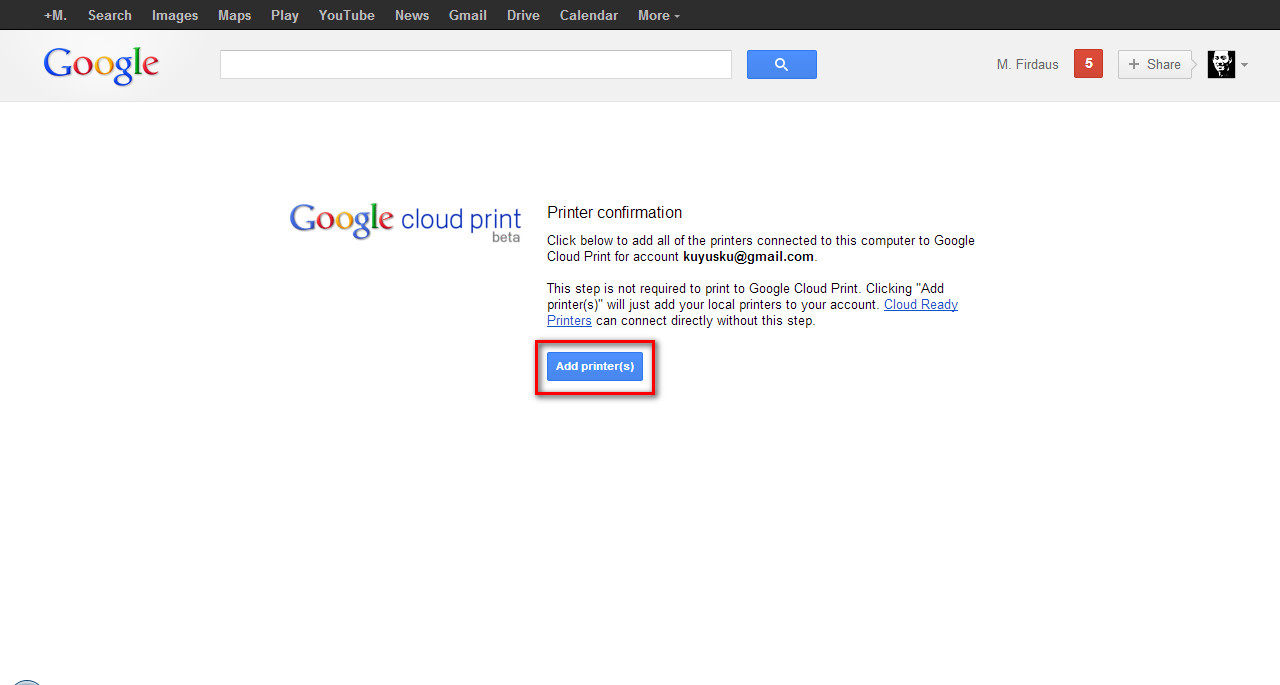Open Drive from the top bar
Viewport: 1280px width, 685px height.
tap(523, 15)
